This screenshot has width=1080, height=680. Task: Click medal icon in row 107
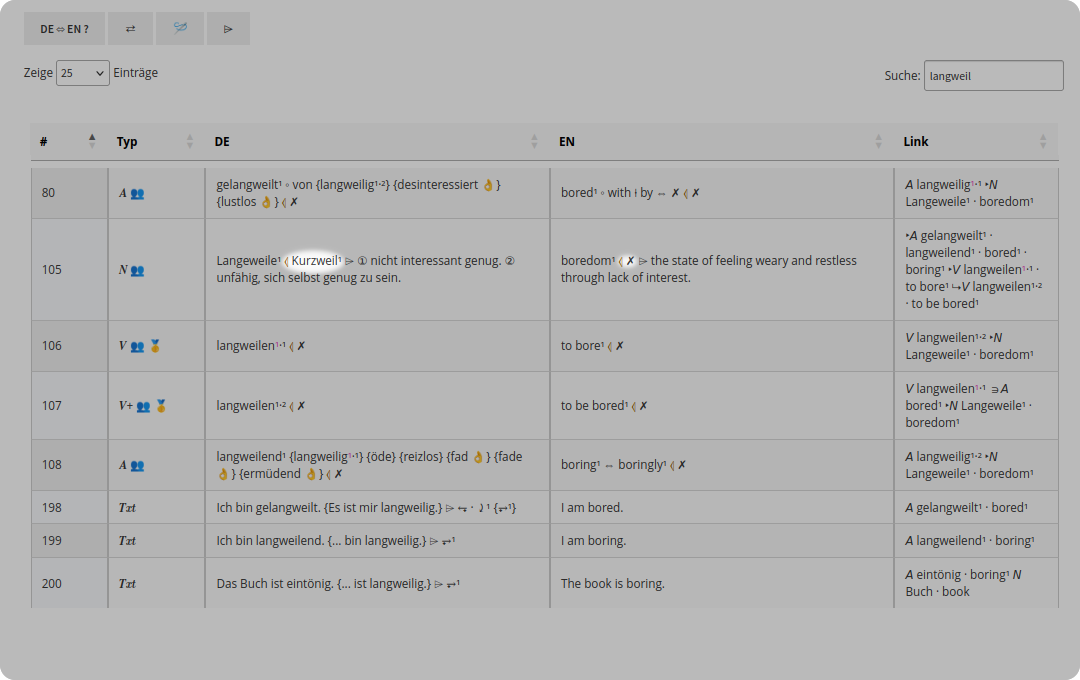click(161, 406)
